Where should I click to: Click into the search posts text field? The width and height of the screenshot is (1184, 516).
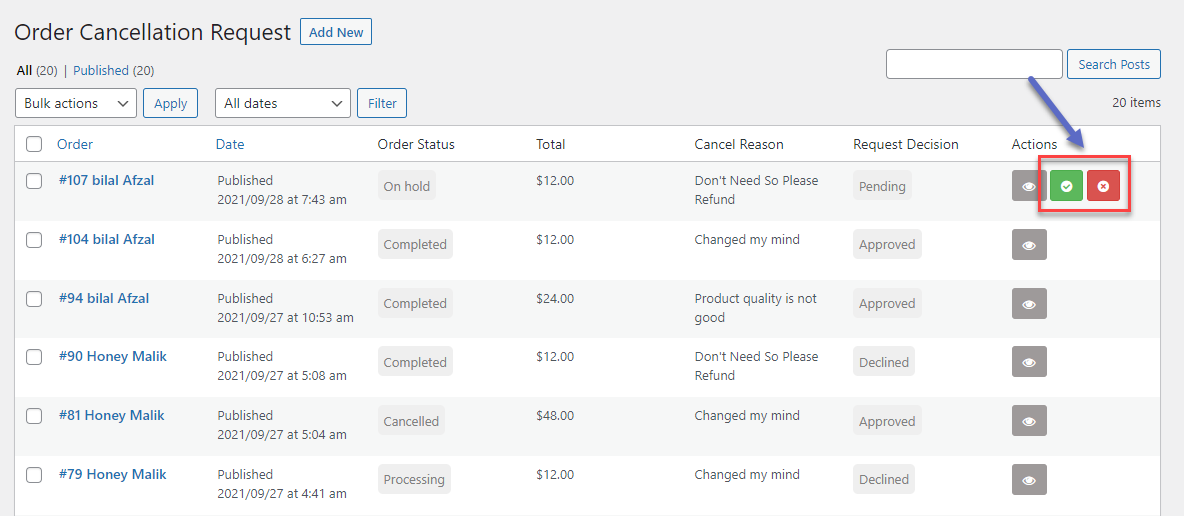pyautogui.click(x=973, y=64)
